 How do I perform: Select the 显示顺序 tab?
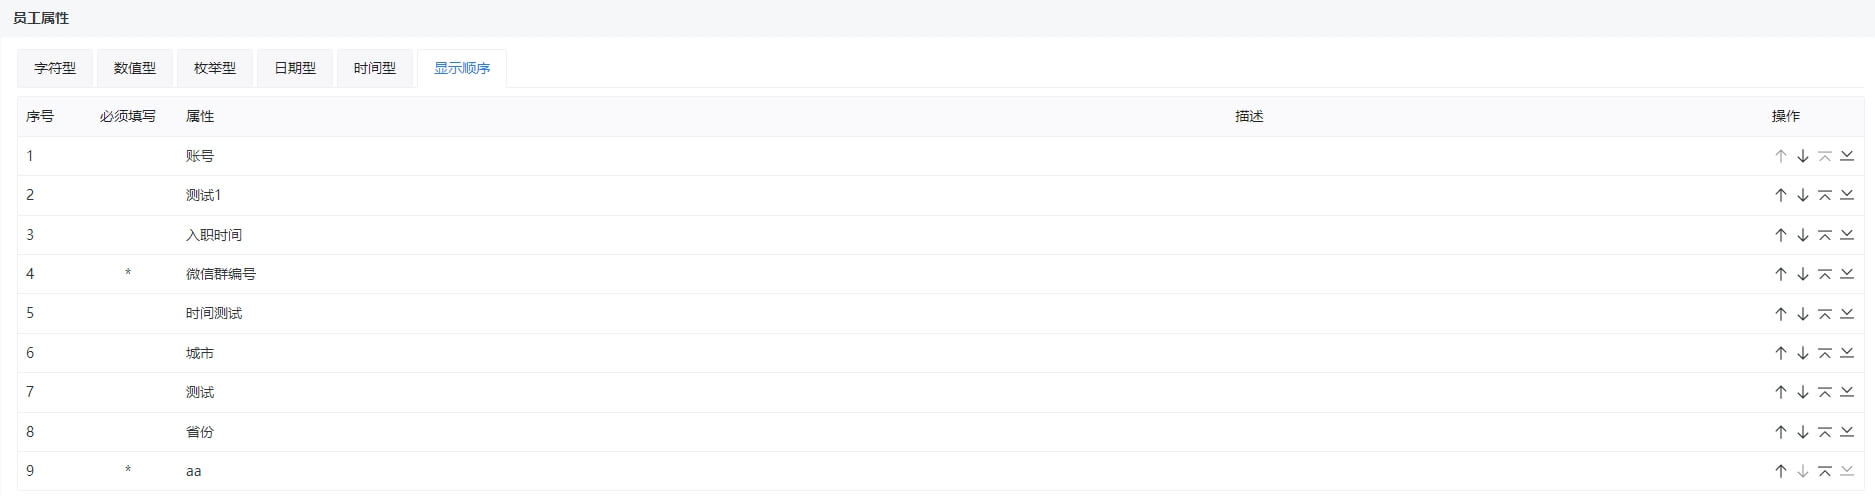(x=462, y=68)
